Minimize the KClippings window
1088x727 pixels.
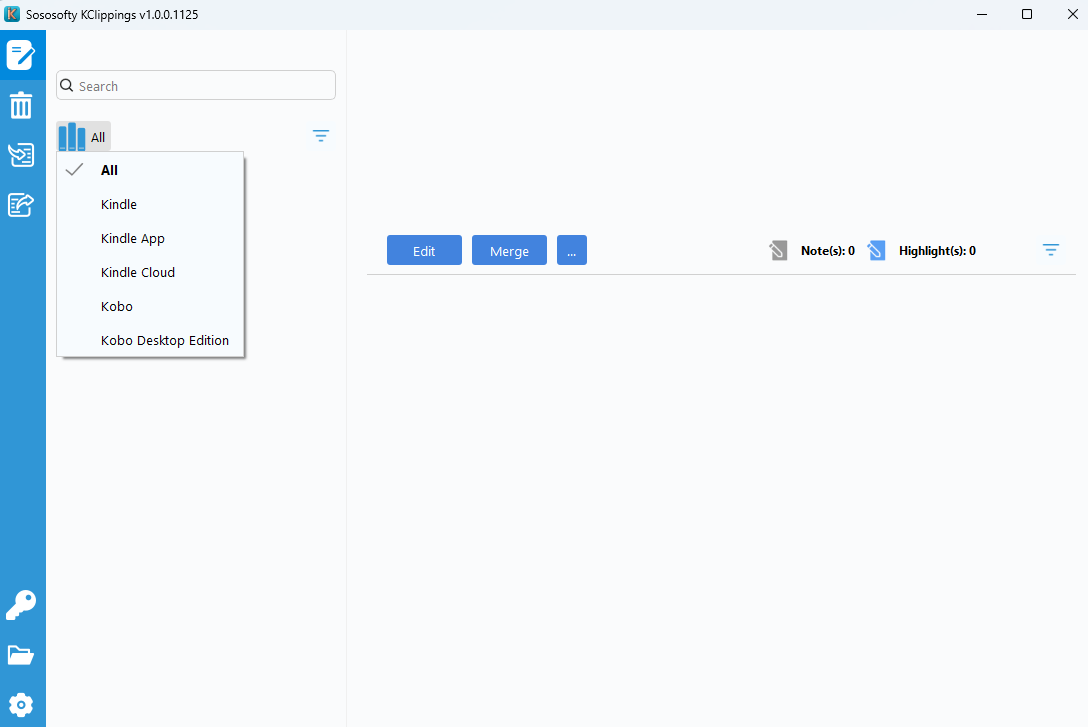click(x=982, y=14)
